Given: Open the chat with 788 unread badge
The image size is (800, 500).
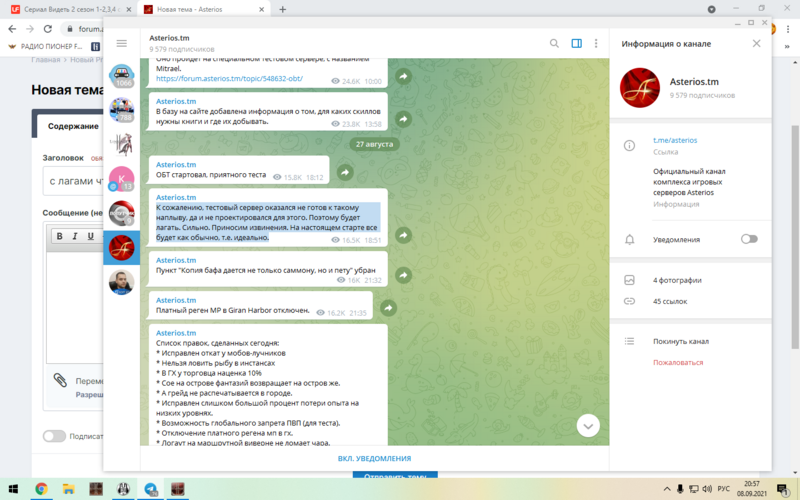Looking at the screenshot, I should [x=121, y=110].
